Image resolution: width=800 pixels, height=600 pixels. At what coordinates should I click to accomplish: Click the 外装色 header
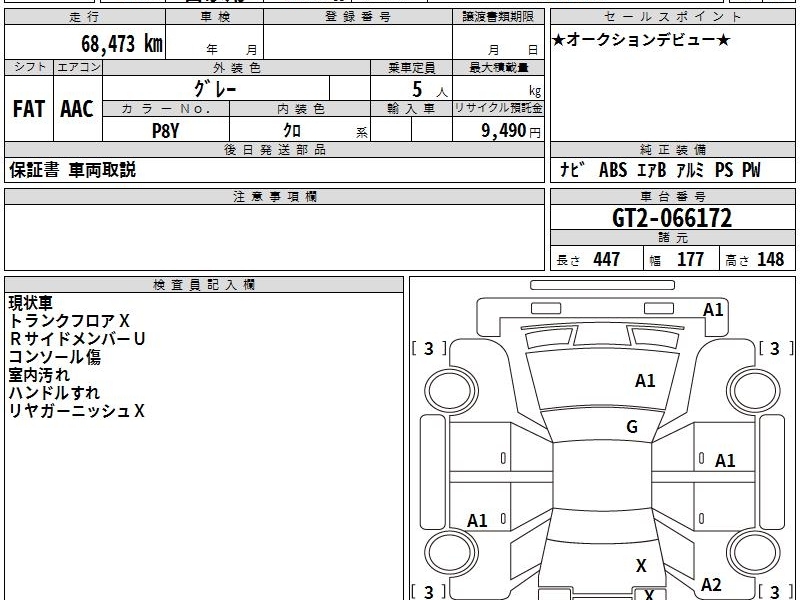coord(237,67)
